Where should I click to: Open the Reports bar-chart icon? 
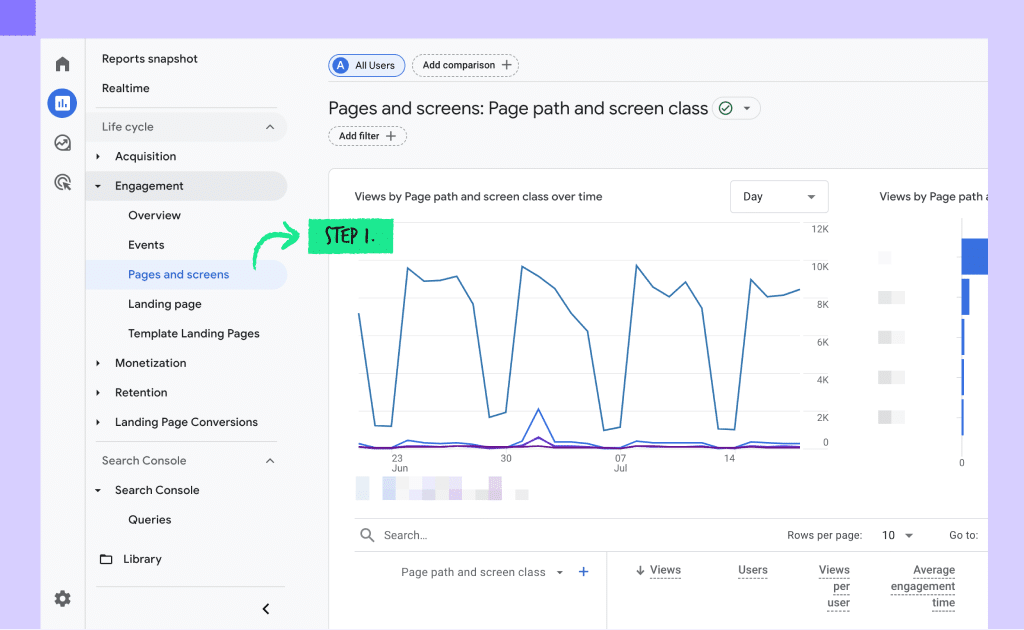coord(63,103)
